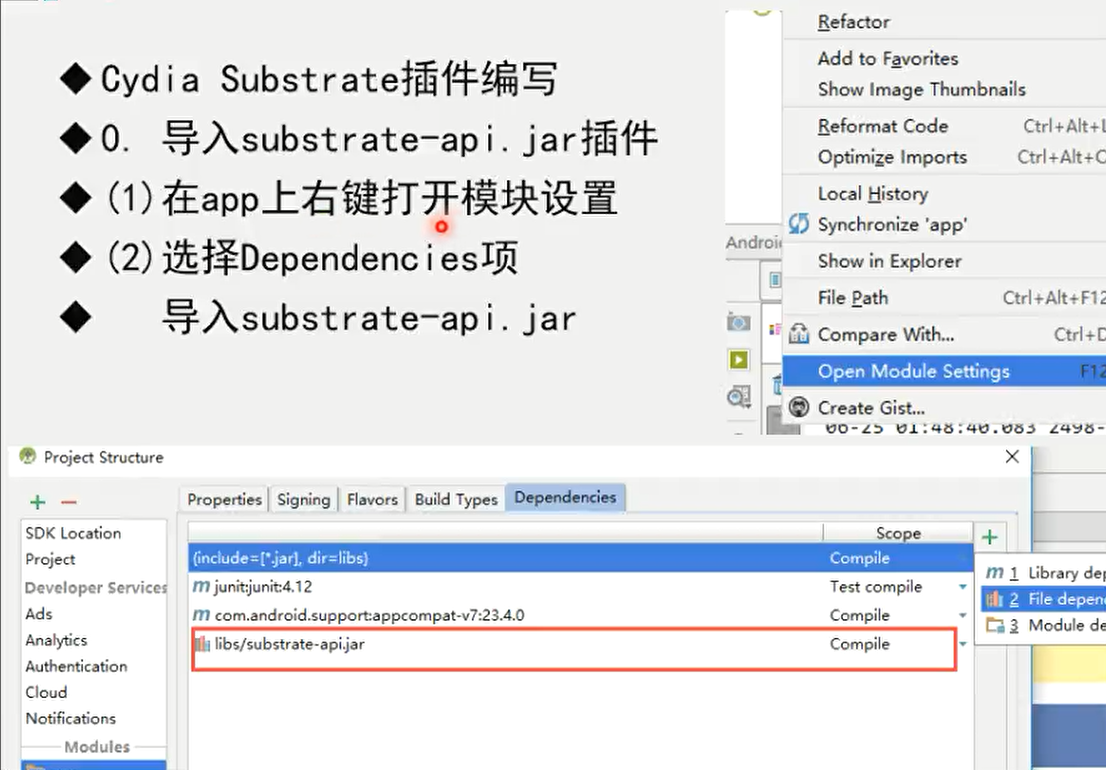Click the red minus remove-module icon
1106x770 pixels.
[x=68, y=502]
